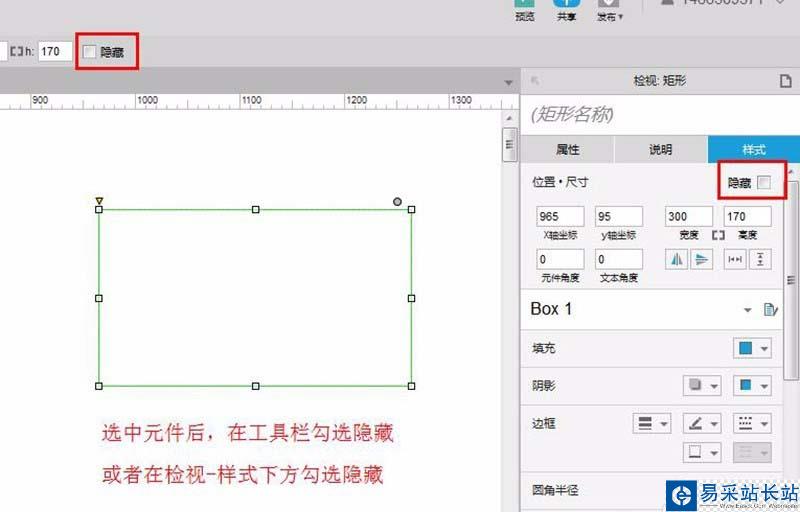The image size is (800, 512).
Task: Click the y轴坐标 field showing 95
Action: click(x=618, y=216)
